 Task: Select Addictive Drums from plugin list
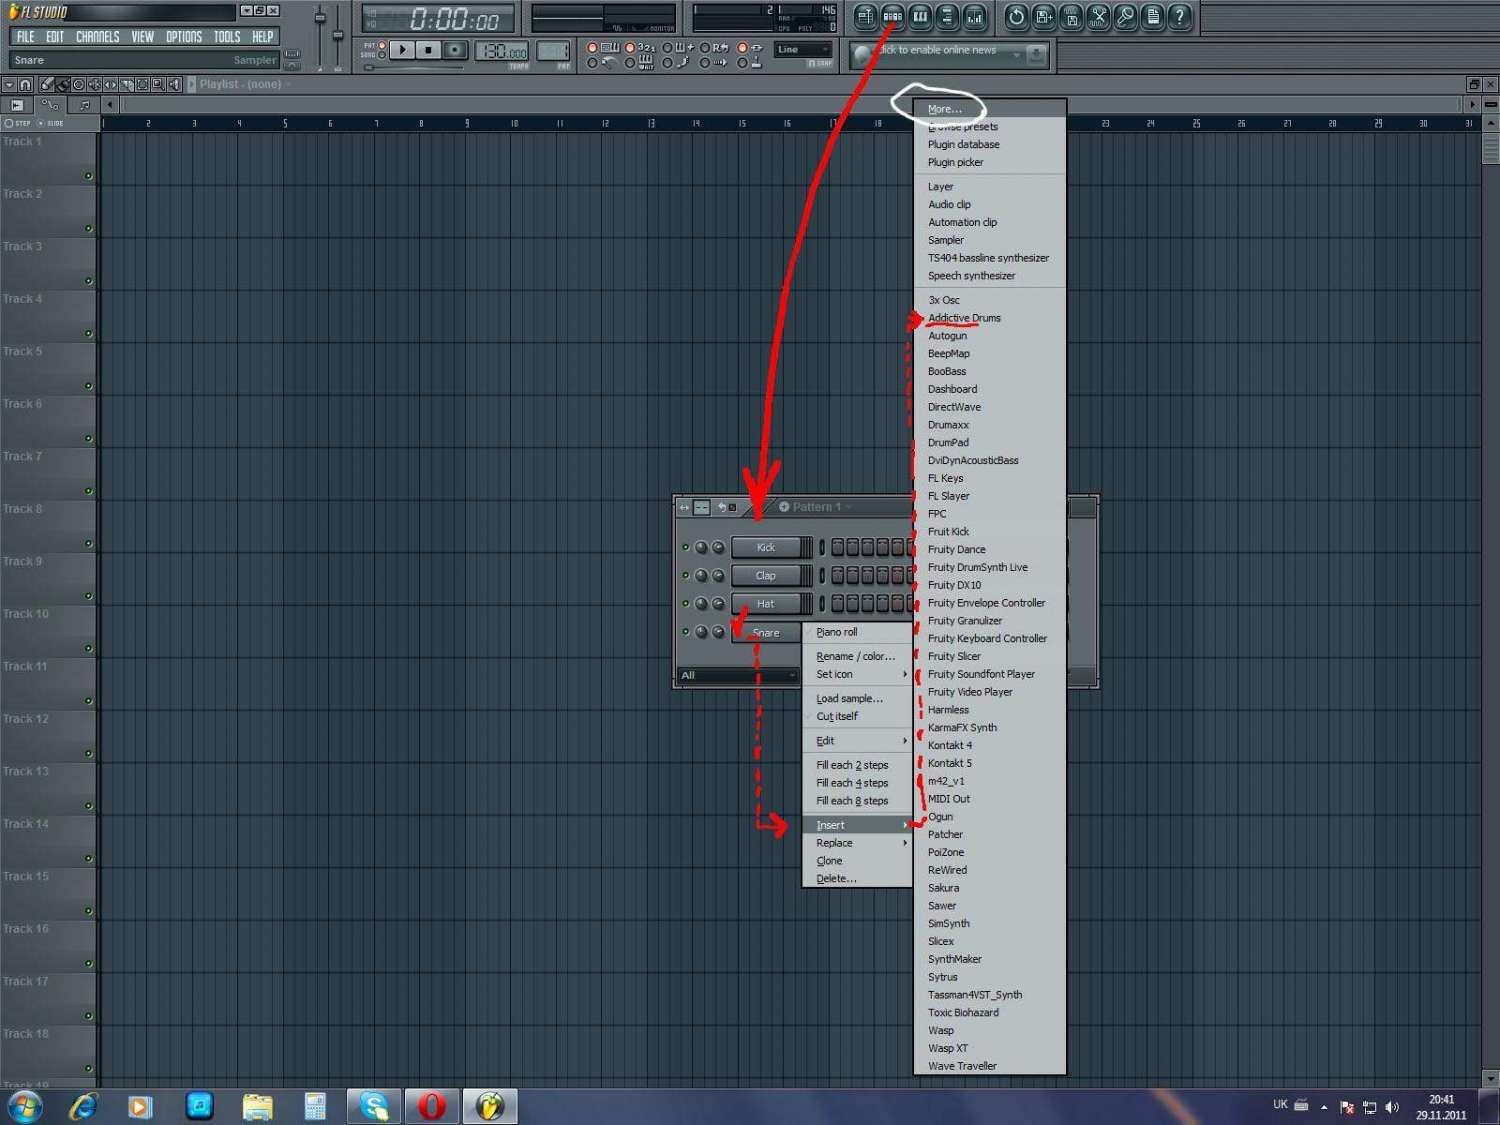click(964, 318)
